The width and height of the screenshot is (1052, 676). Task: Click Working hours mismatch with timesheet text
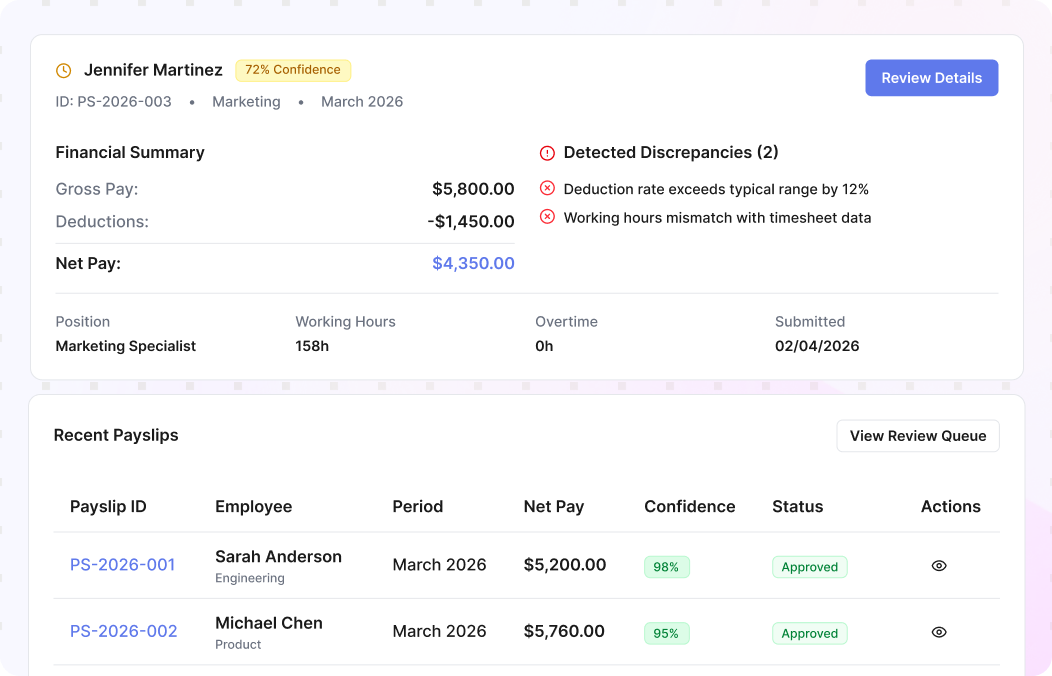(x=717, y=218)
